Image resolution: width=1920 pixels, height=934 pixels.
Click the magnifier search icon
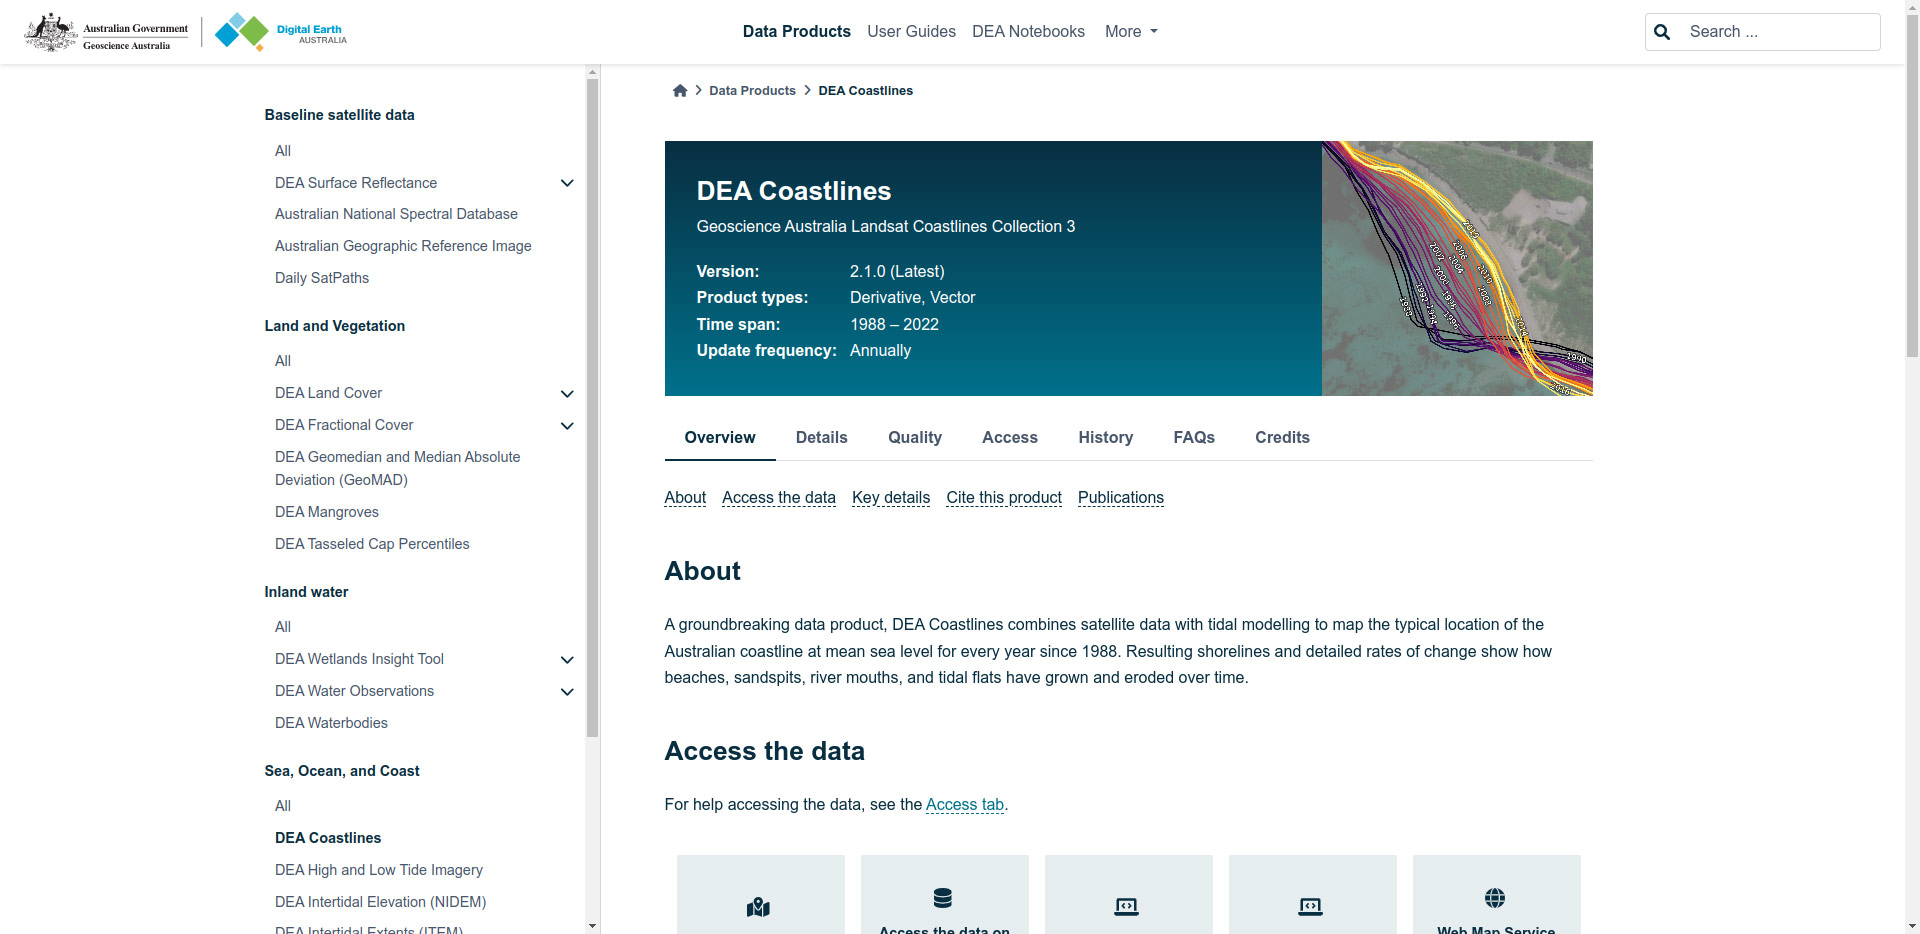(x=1662, y=32)
